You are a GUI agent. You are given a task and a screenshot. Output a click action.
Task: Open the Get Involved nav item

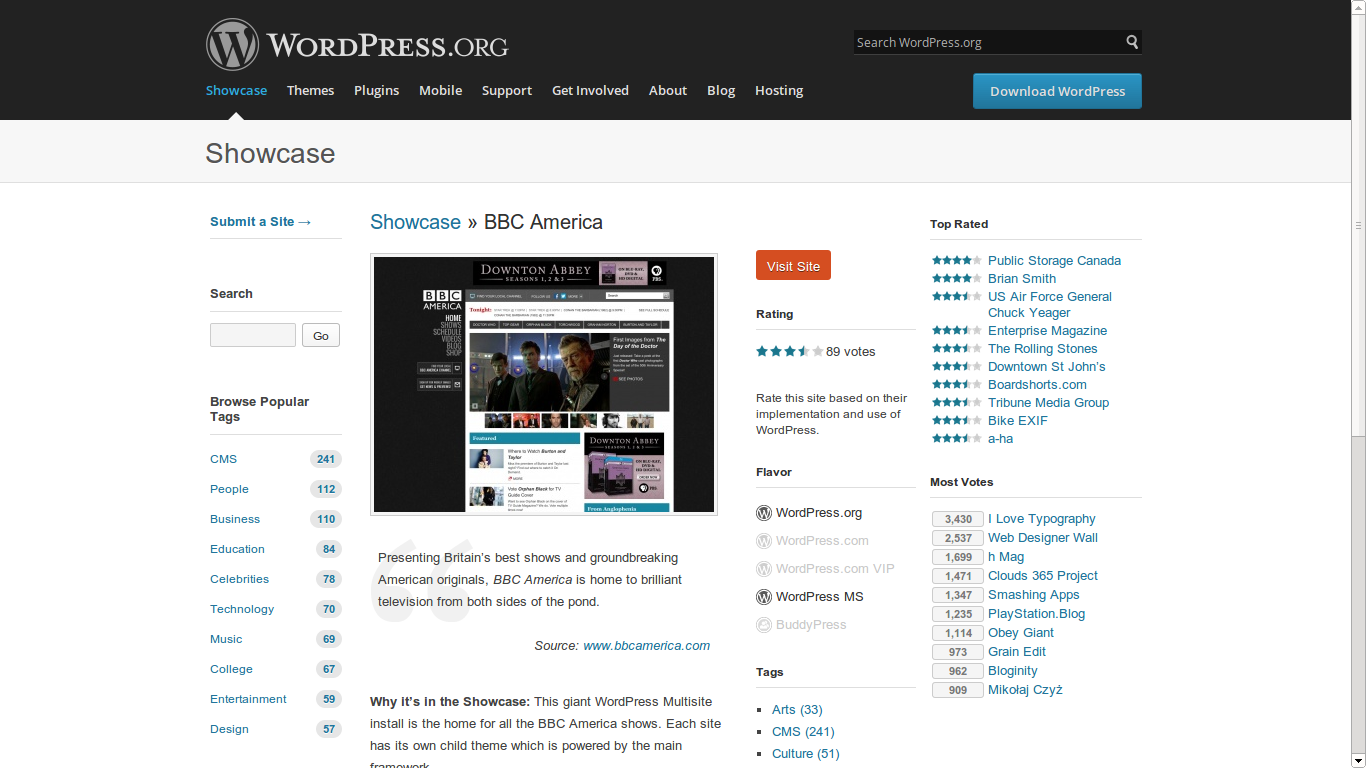tap(590, 90)
